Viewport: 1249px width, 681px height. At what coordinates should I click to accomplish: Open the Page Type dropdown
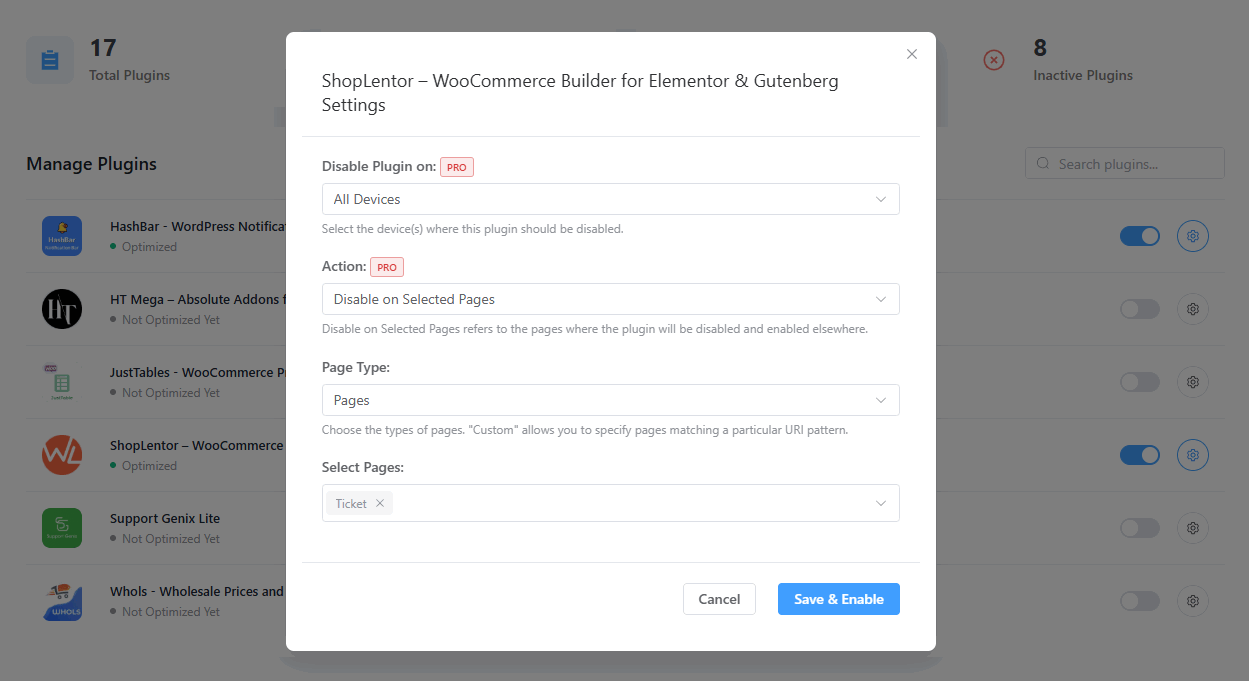610,400
